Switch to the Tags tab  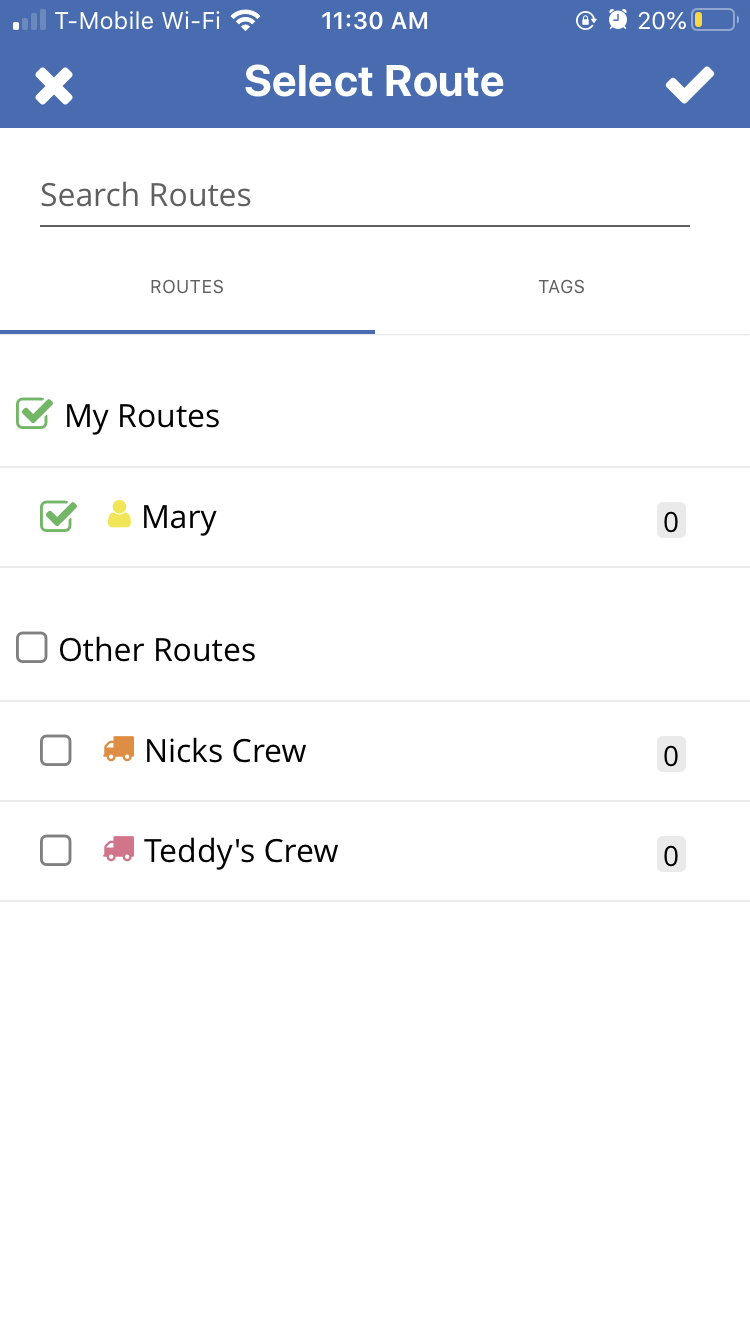[x=561, y=287]
